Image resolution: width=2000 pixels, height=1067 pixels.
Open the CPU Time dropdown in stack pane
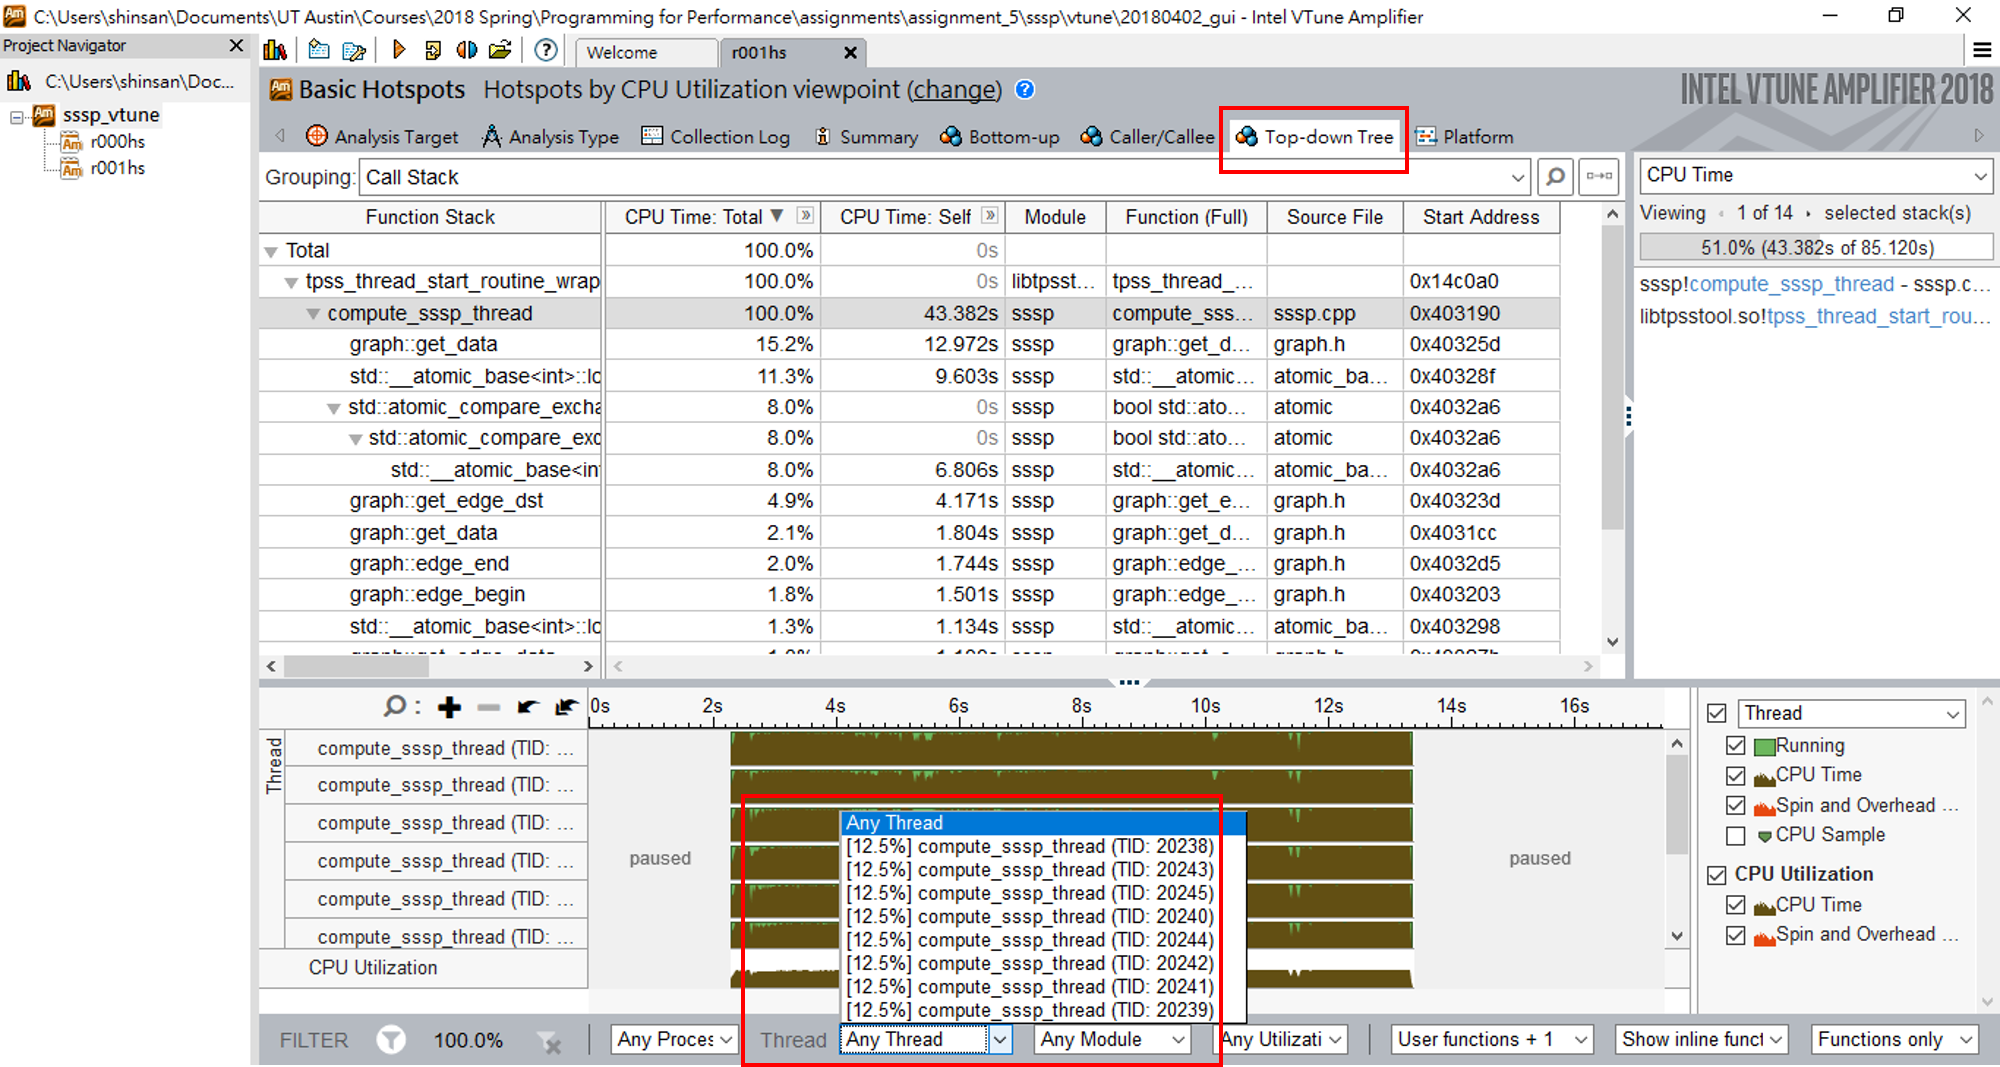(1816, 175)
